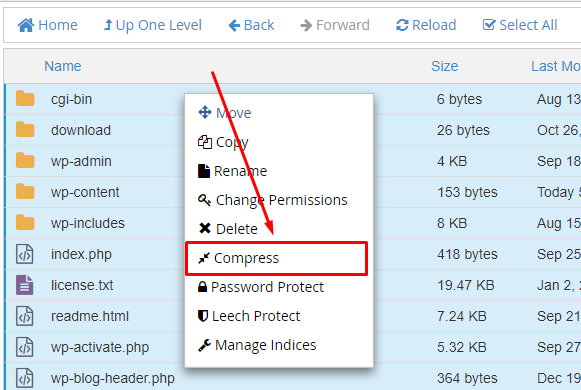The height and width of the screenshot is (390, 581).
Task: Sort files by the Name column header
Action: point(63,66)
